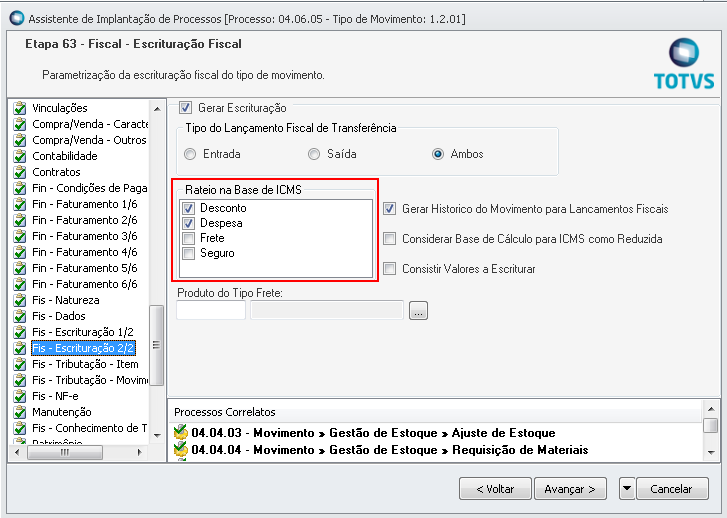Click the checkmark icon beside Fis - Conhecimento de T
This screenshot has height=518, width=727.
[20, 428]
